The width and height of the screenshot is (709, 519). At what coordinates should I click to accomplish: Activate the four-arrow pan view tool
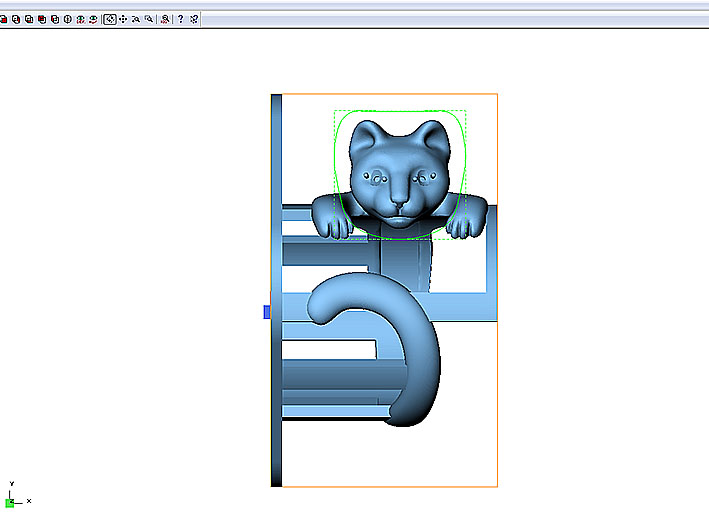[122, 19]
